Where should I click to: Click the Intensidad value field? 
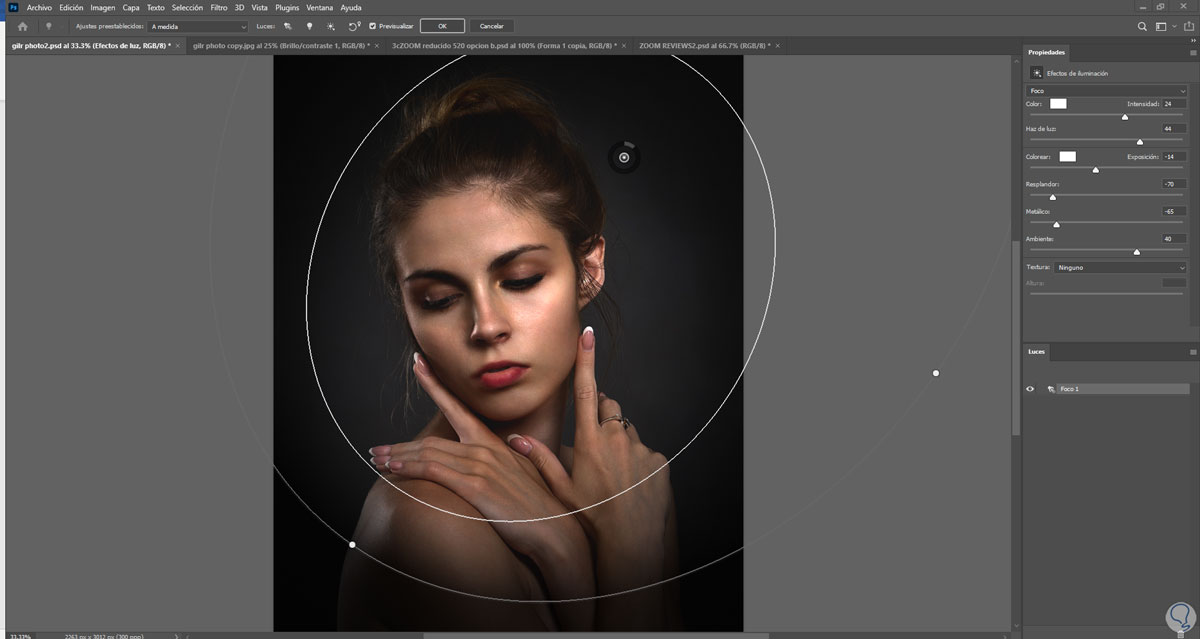(x=1174, y=103)
